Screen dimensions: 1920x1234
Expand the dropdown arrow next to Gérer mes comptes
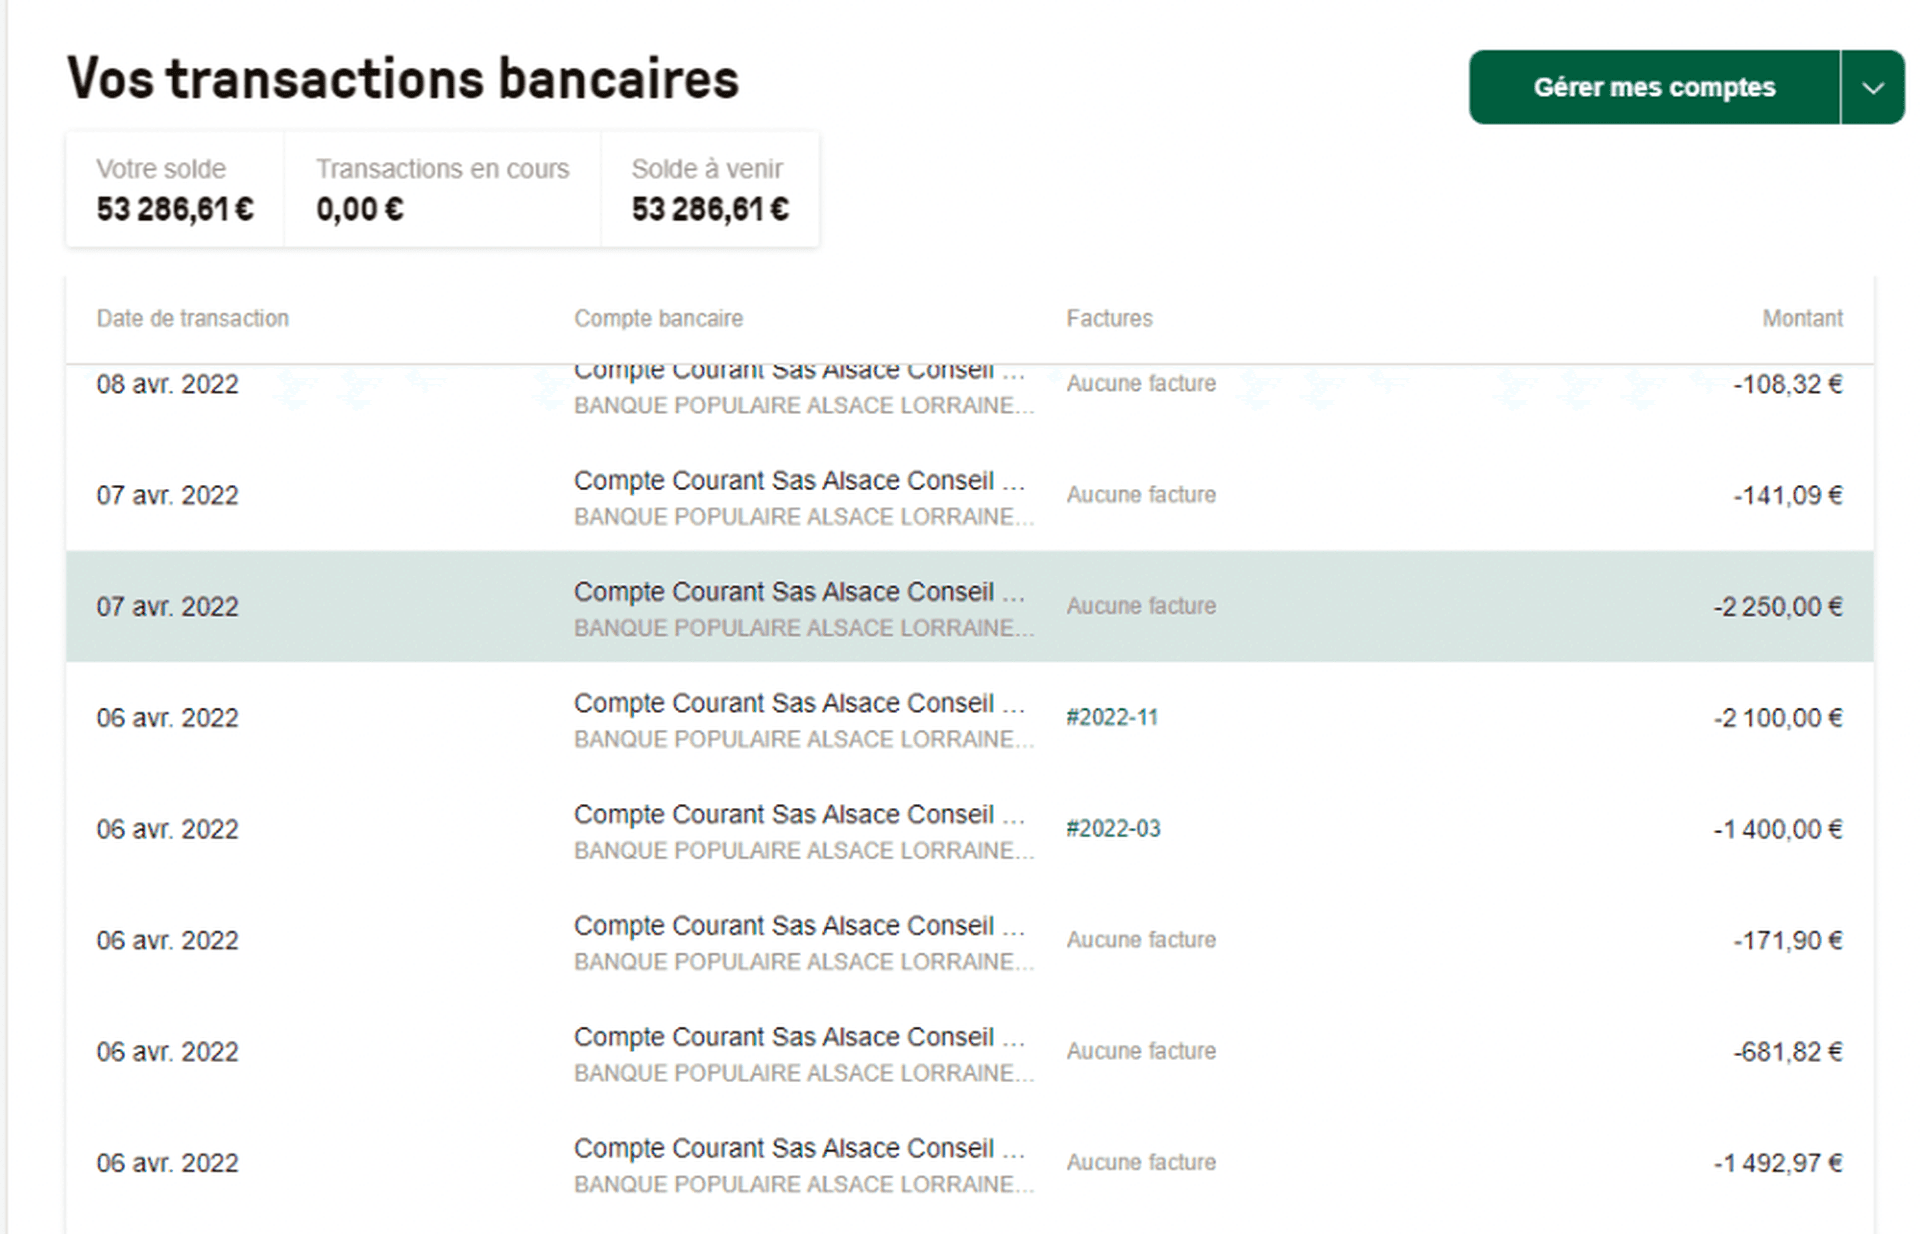coord(1872,88)
